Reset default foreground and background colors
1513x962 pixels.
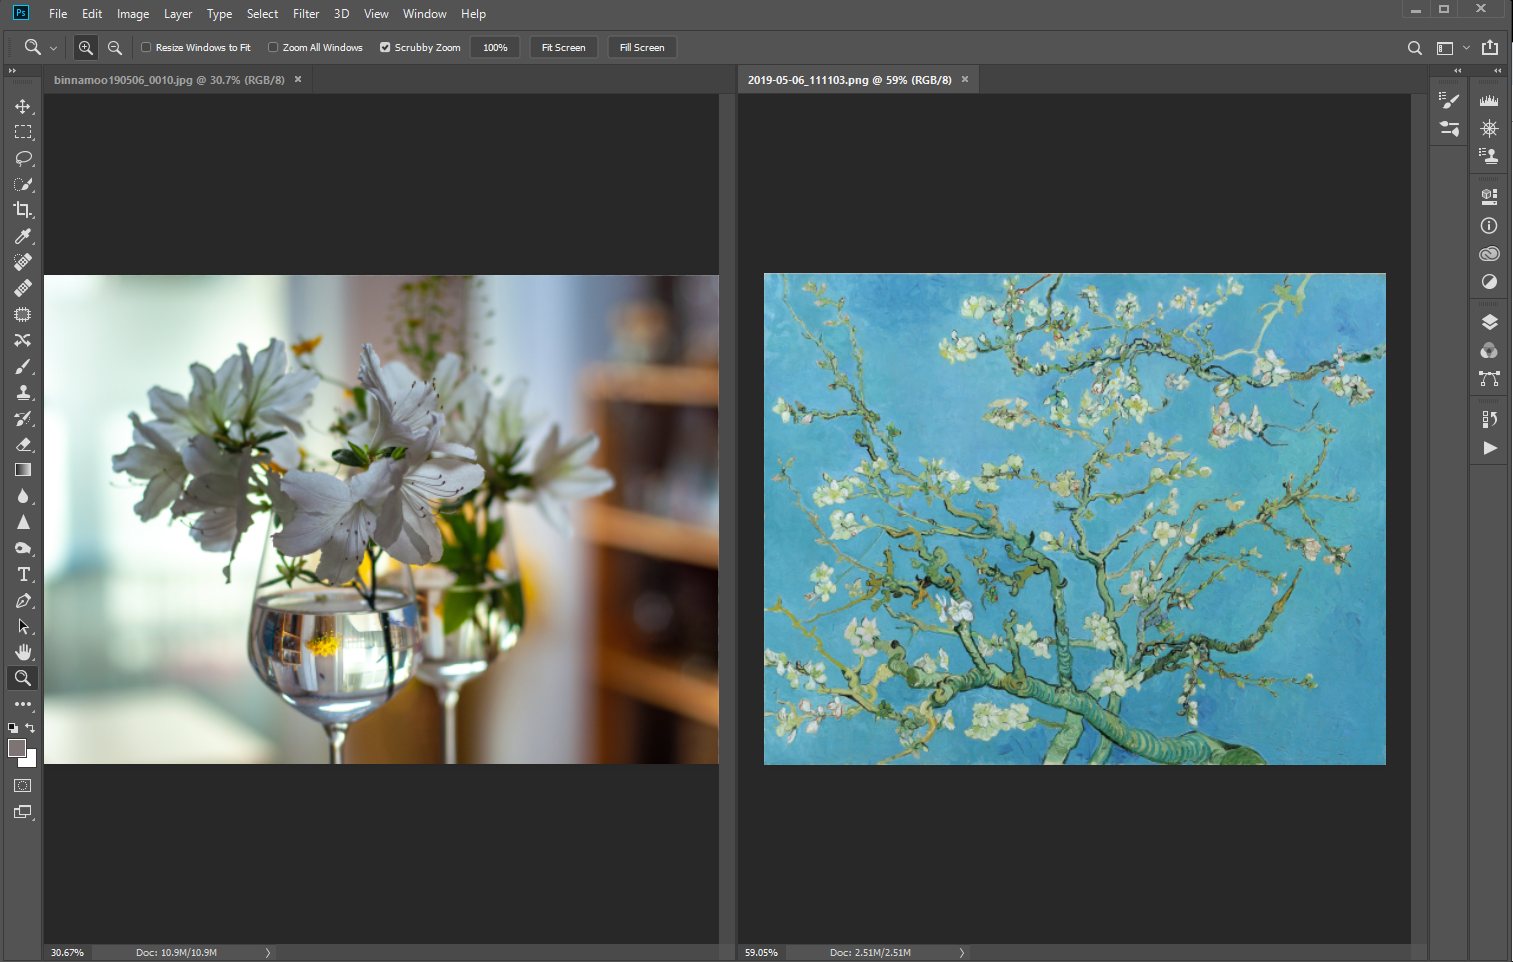click(x=13, y=728)
